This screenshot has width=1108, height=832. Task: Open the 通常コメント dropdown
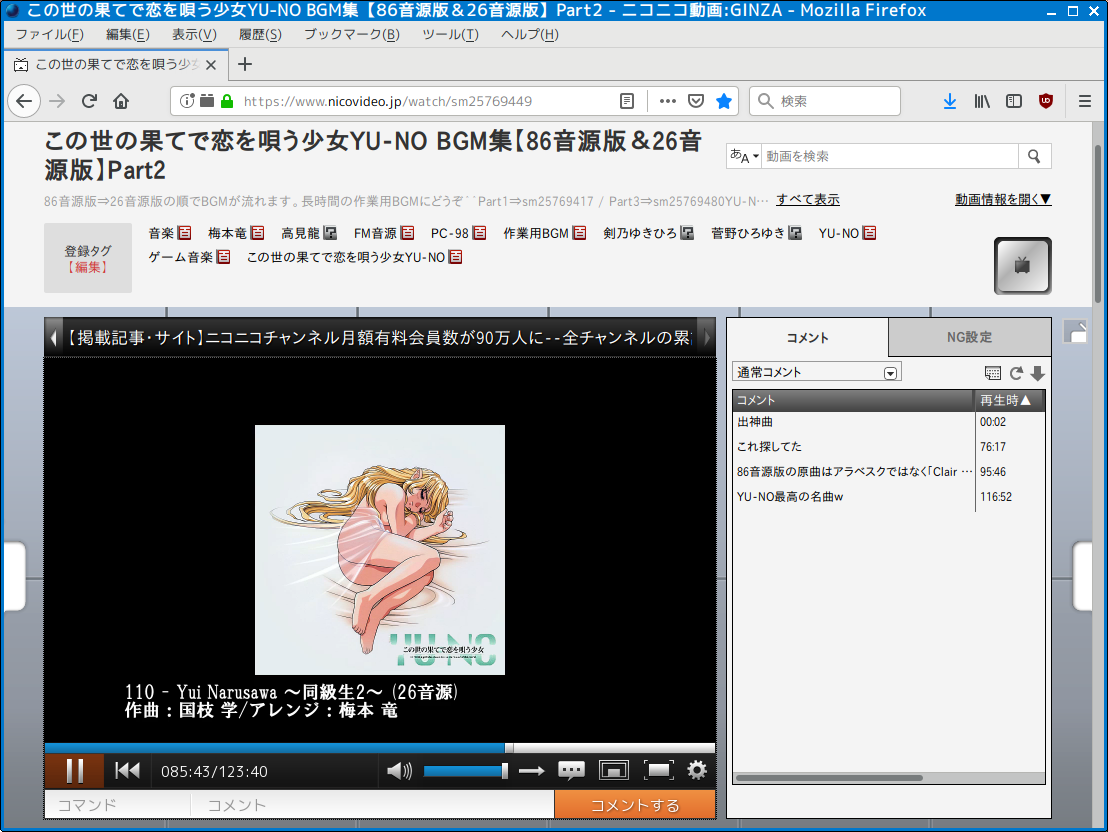[817, 372]
